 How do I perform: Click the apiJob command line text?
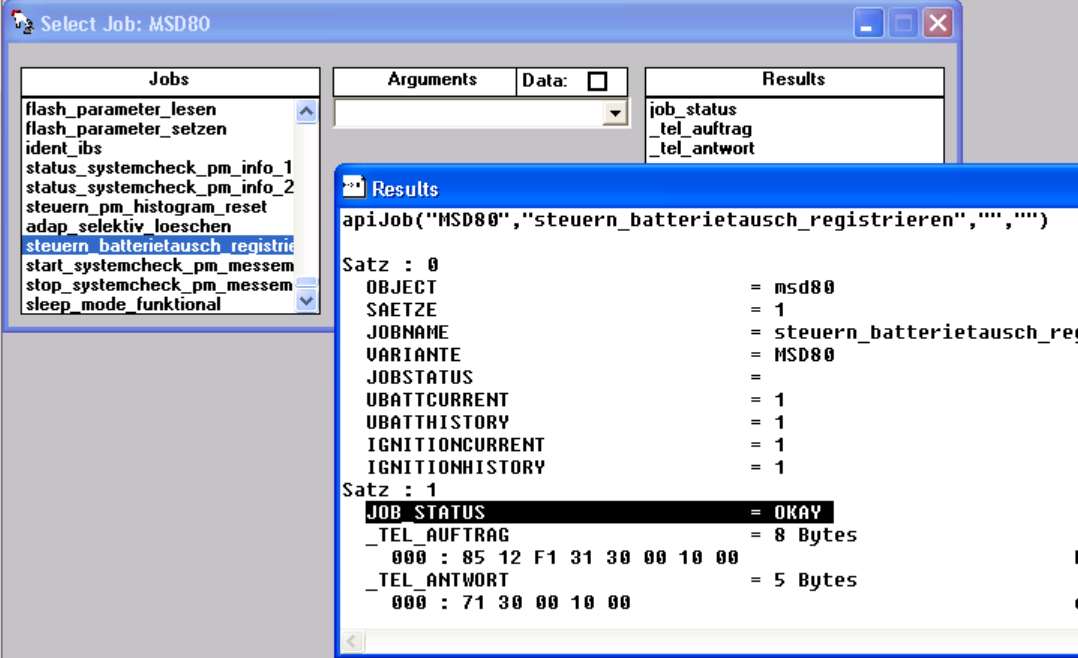click(695, 220)
